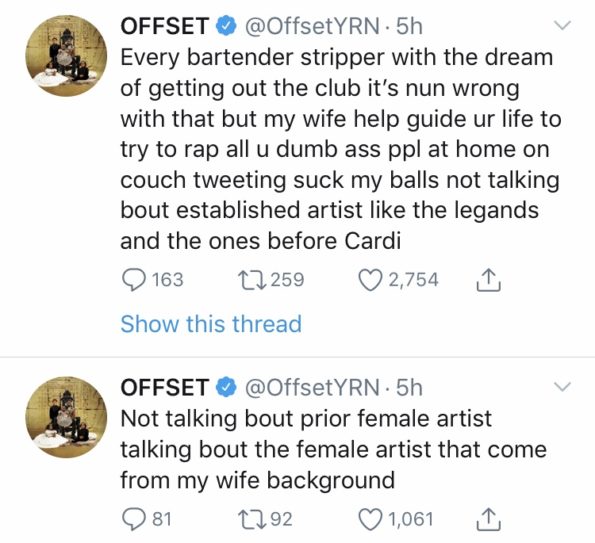The height and width of the screenshot is (543, 595).
Task: Show this thread
Action: [211, 324]
